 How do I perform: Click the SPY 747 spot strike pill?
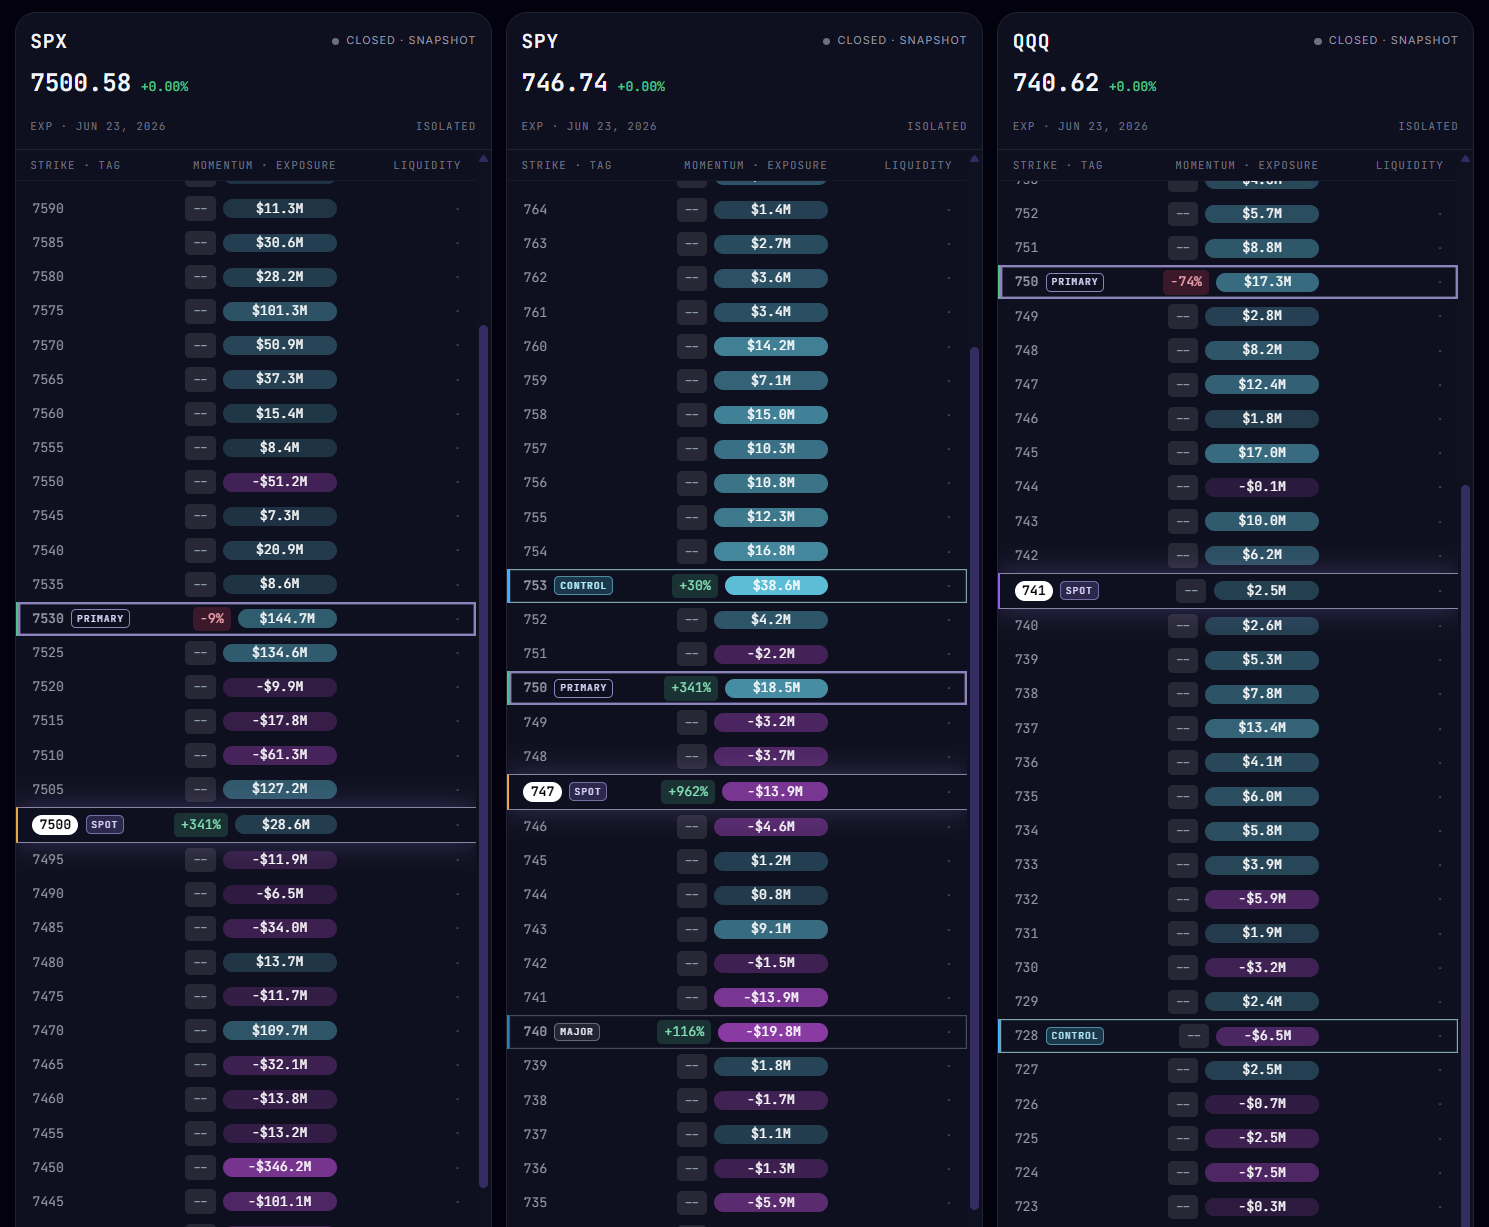[543, 792]
